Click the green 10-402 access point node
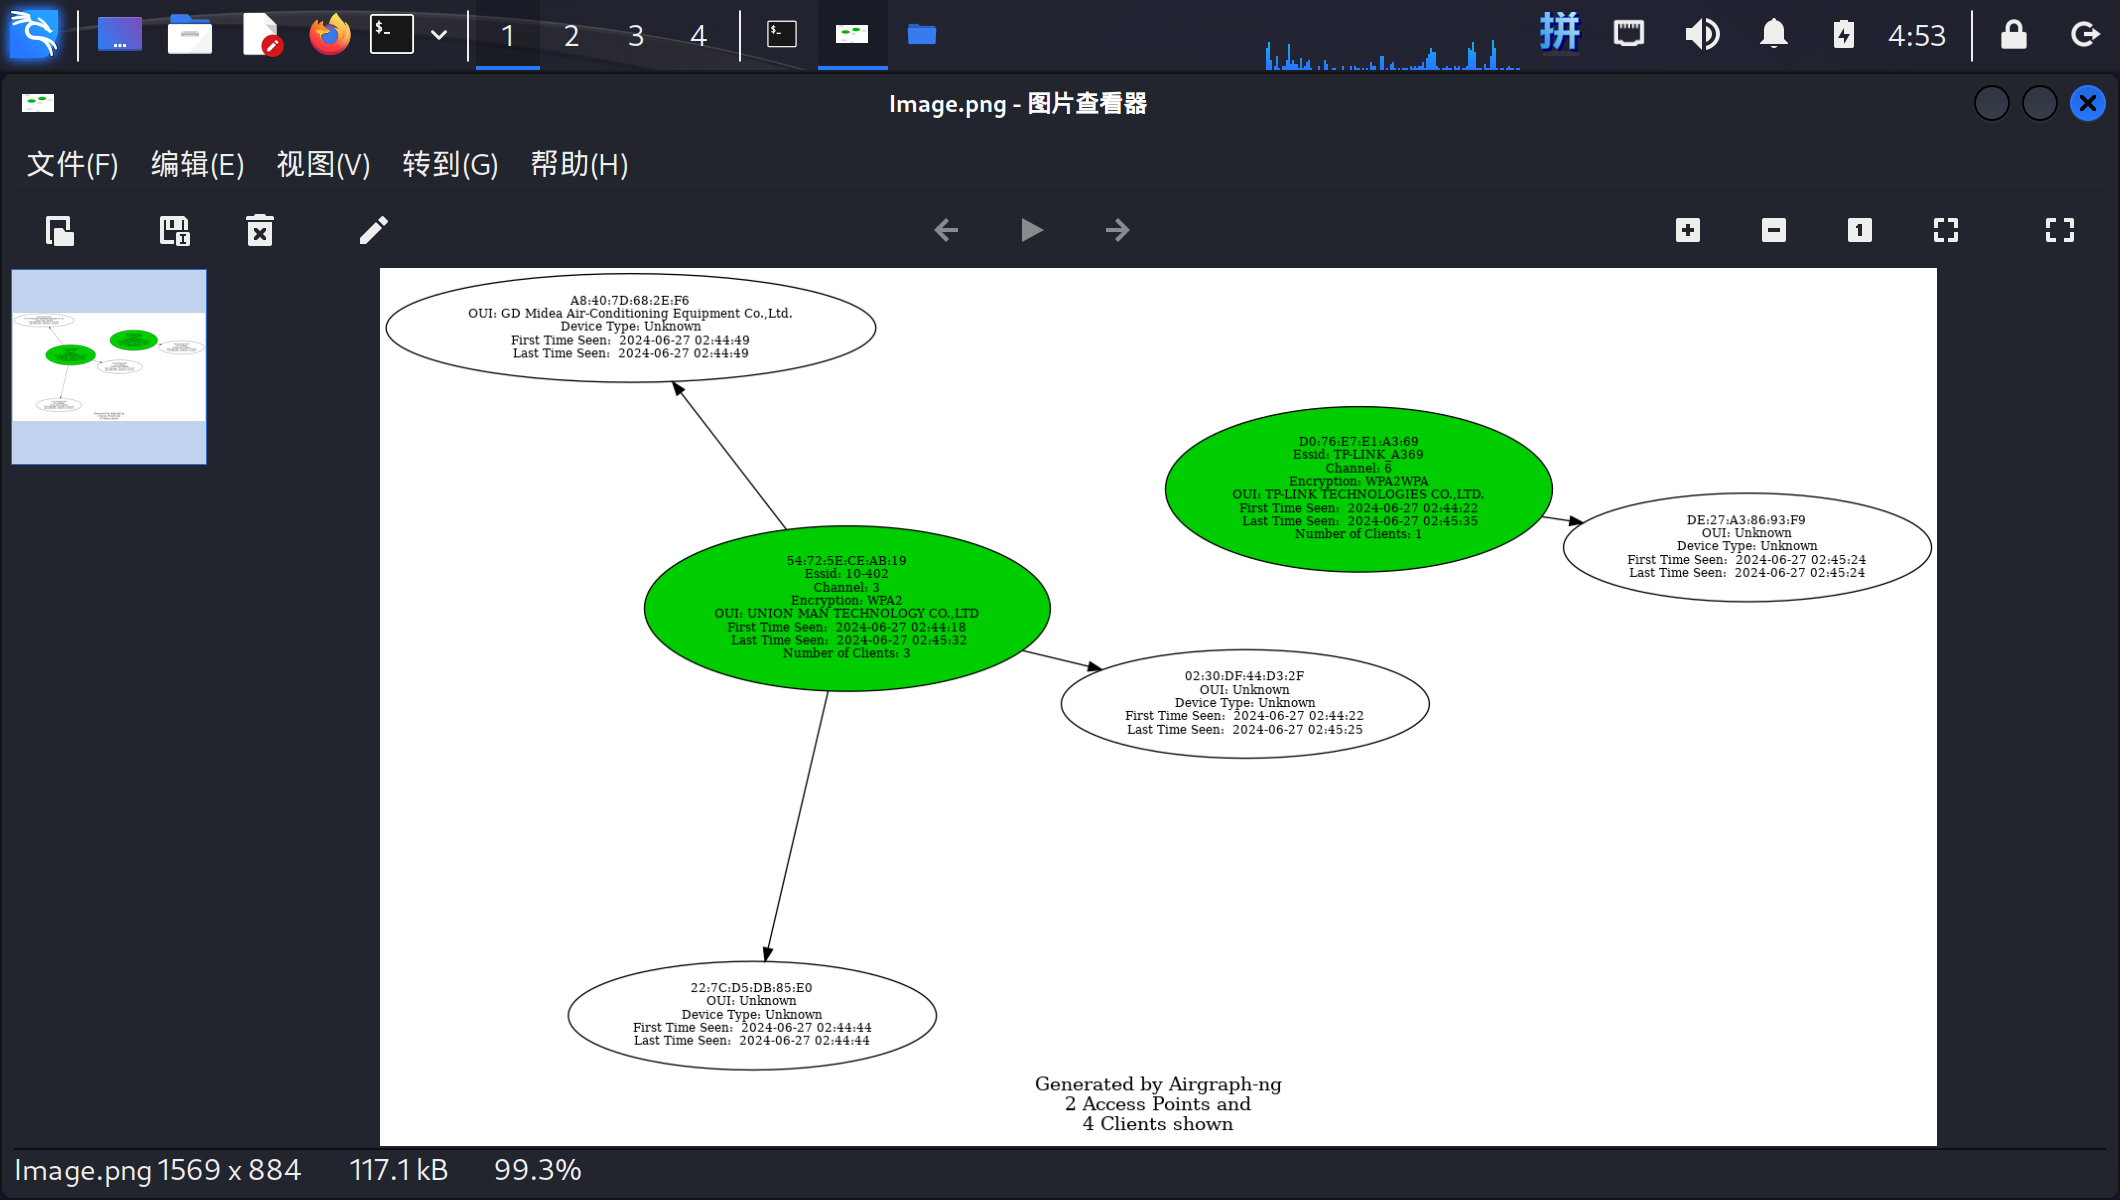The height and width of the screenshot is (1200, 2120). (x=847, y=608)
